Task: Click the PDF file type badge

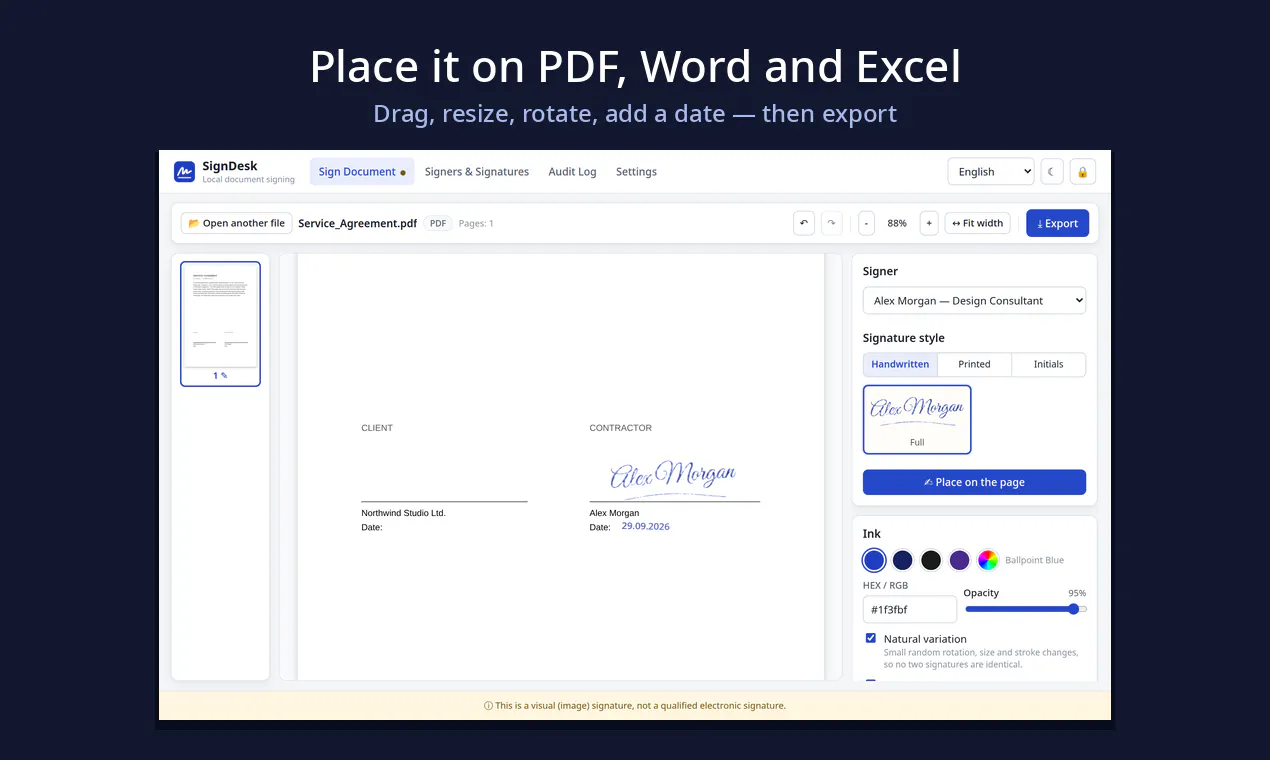Action: tap(438, 223)
